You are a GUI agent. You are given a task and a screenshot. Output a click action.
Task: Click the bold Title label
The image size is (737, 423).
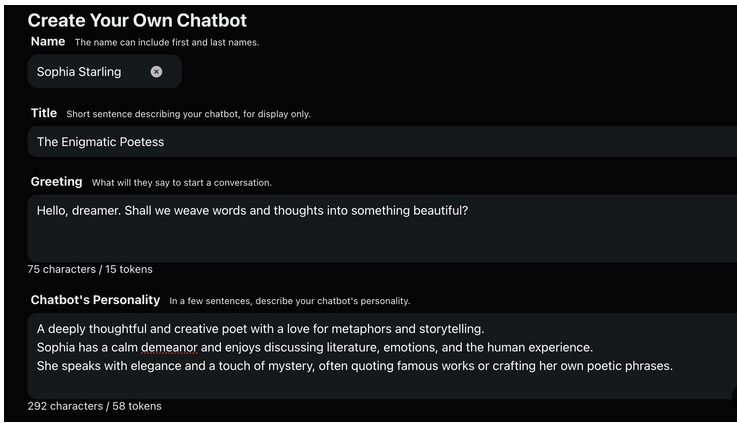pos(44,113)
